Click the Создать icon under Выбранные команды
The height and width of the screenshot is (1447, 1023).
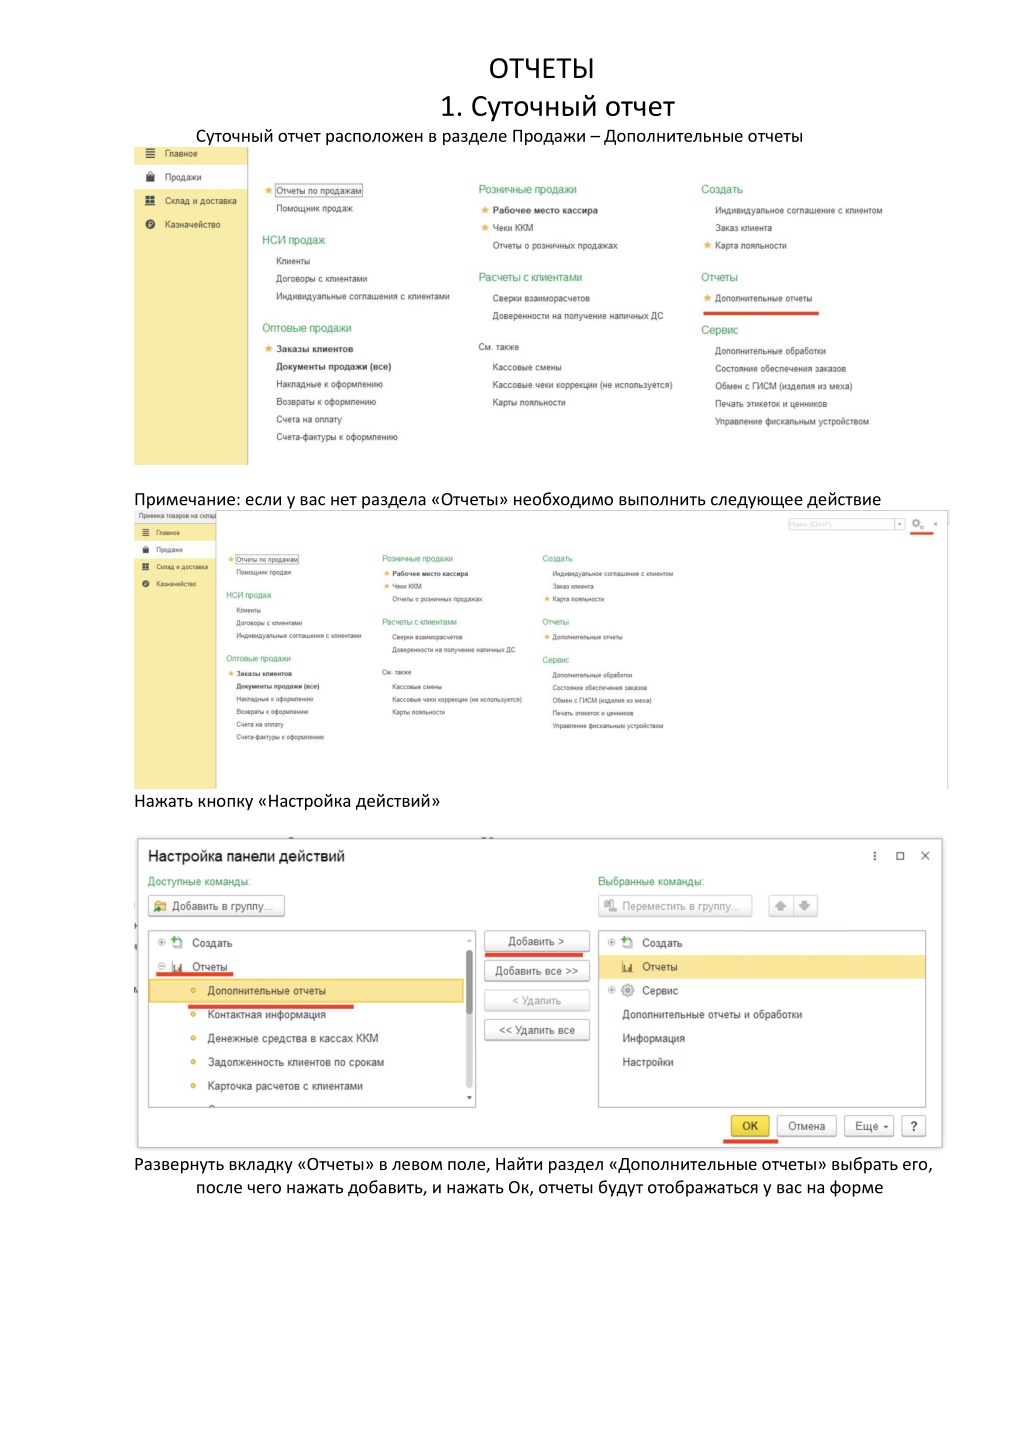click(x=627, y=942)
